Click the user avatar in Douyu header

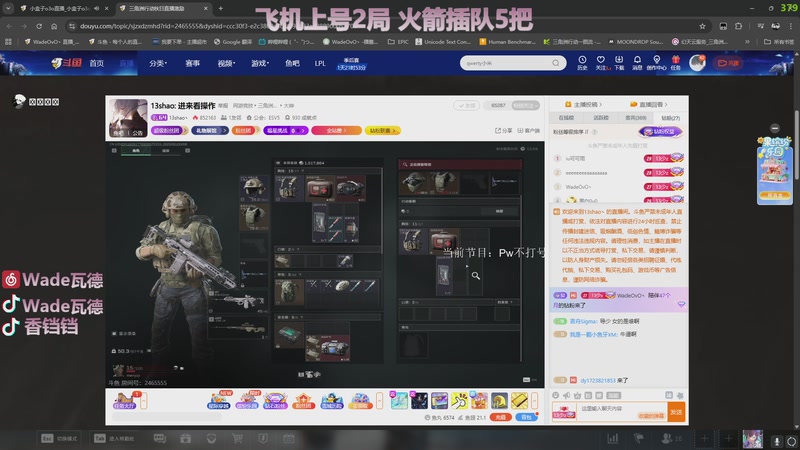tap(697, 63)
